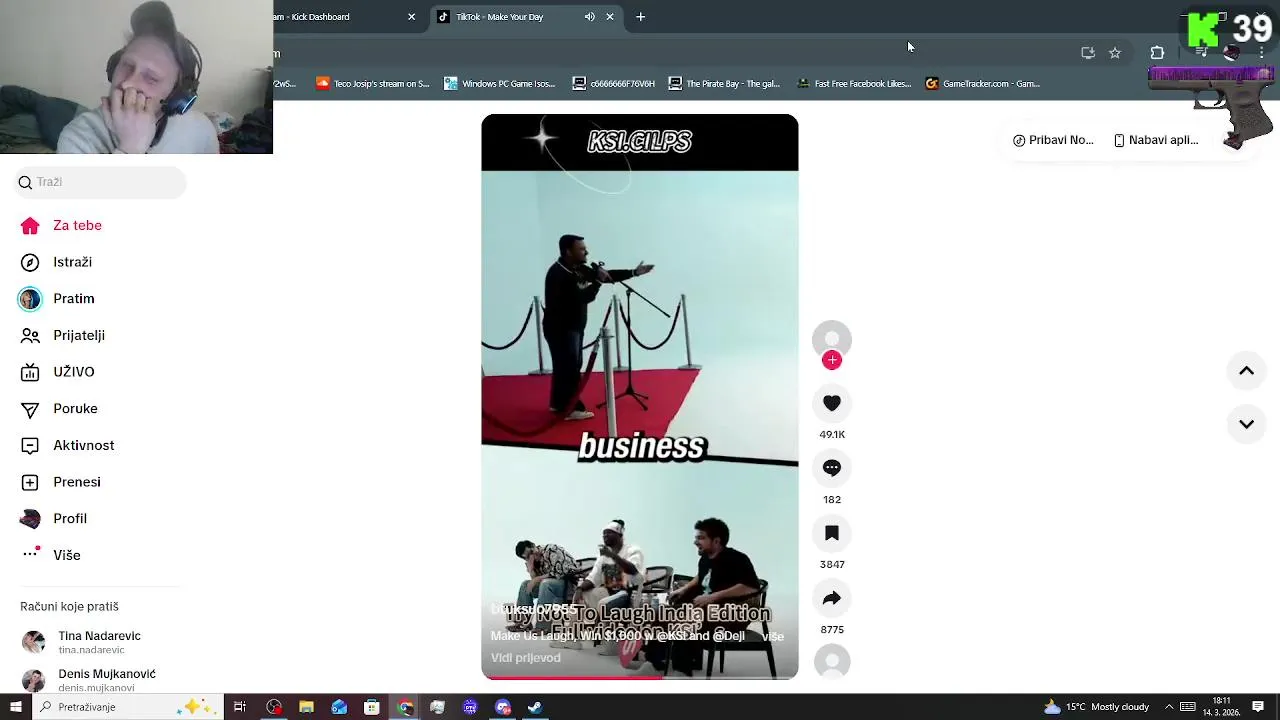Open the Prenesi upload page
This screenshot has width=1280, height=720.
click(61, 482)
